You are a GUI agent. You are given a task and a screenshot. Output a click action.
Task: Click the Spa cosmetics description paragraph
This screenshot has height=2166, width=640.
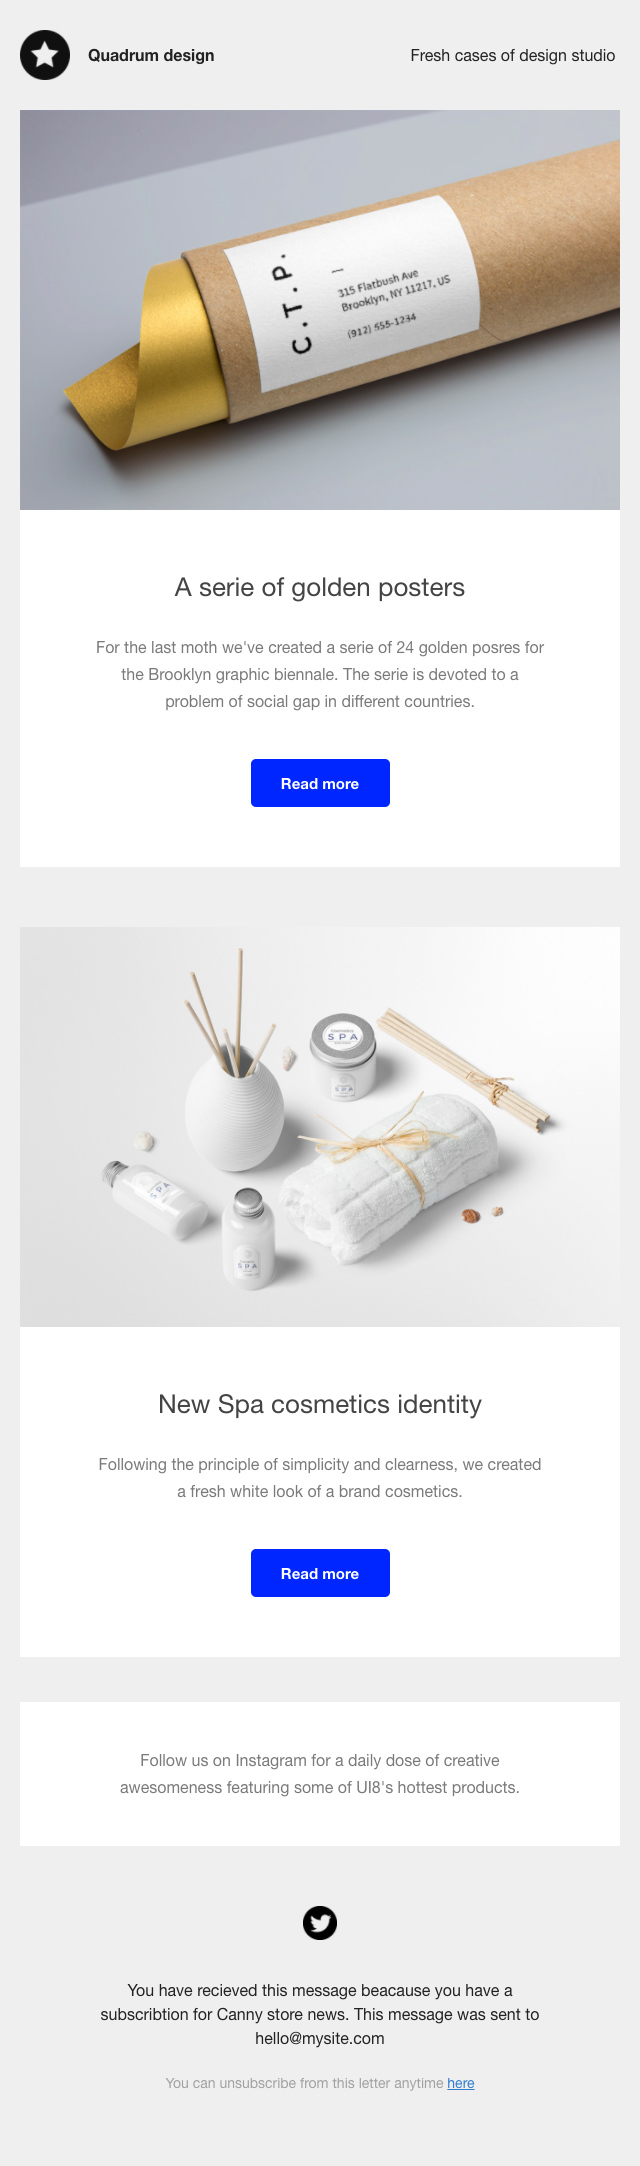[x=320, y=1478]
